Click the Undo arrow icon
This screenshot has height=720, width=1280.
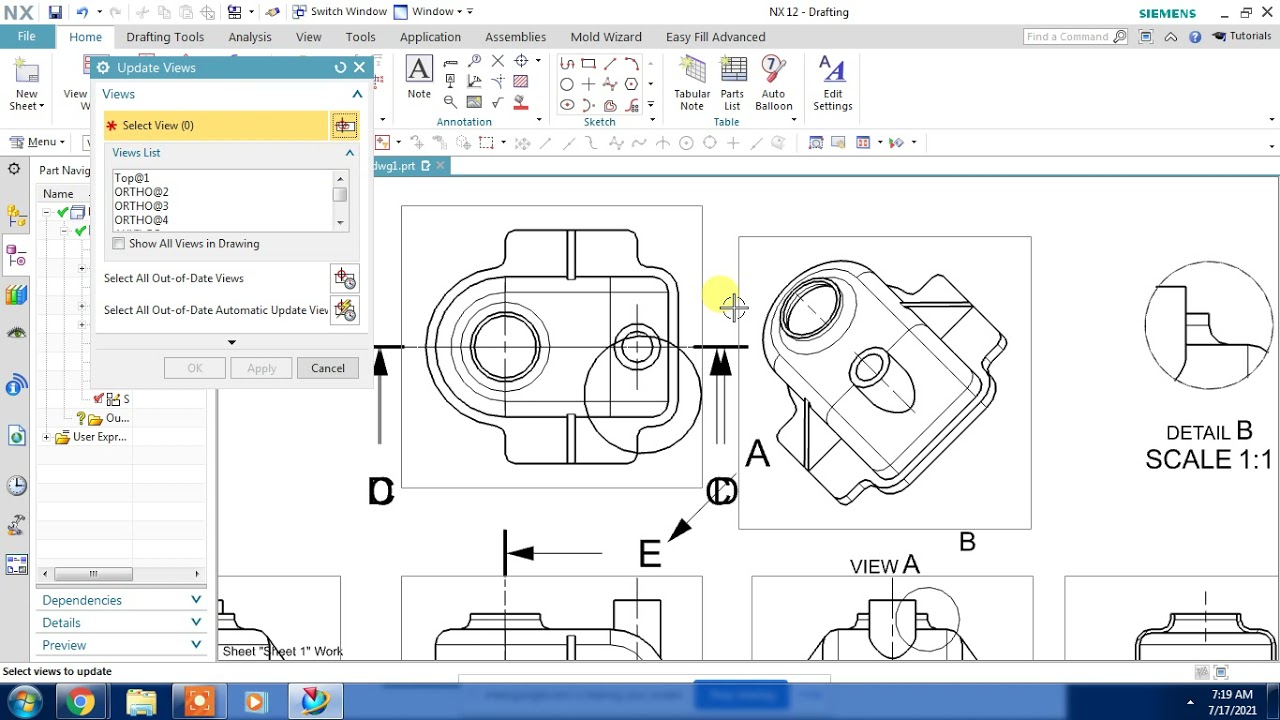pyautogui.click(x=82, y=12)
